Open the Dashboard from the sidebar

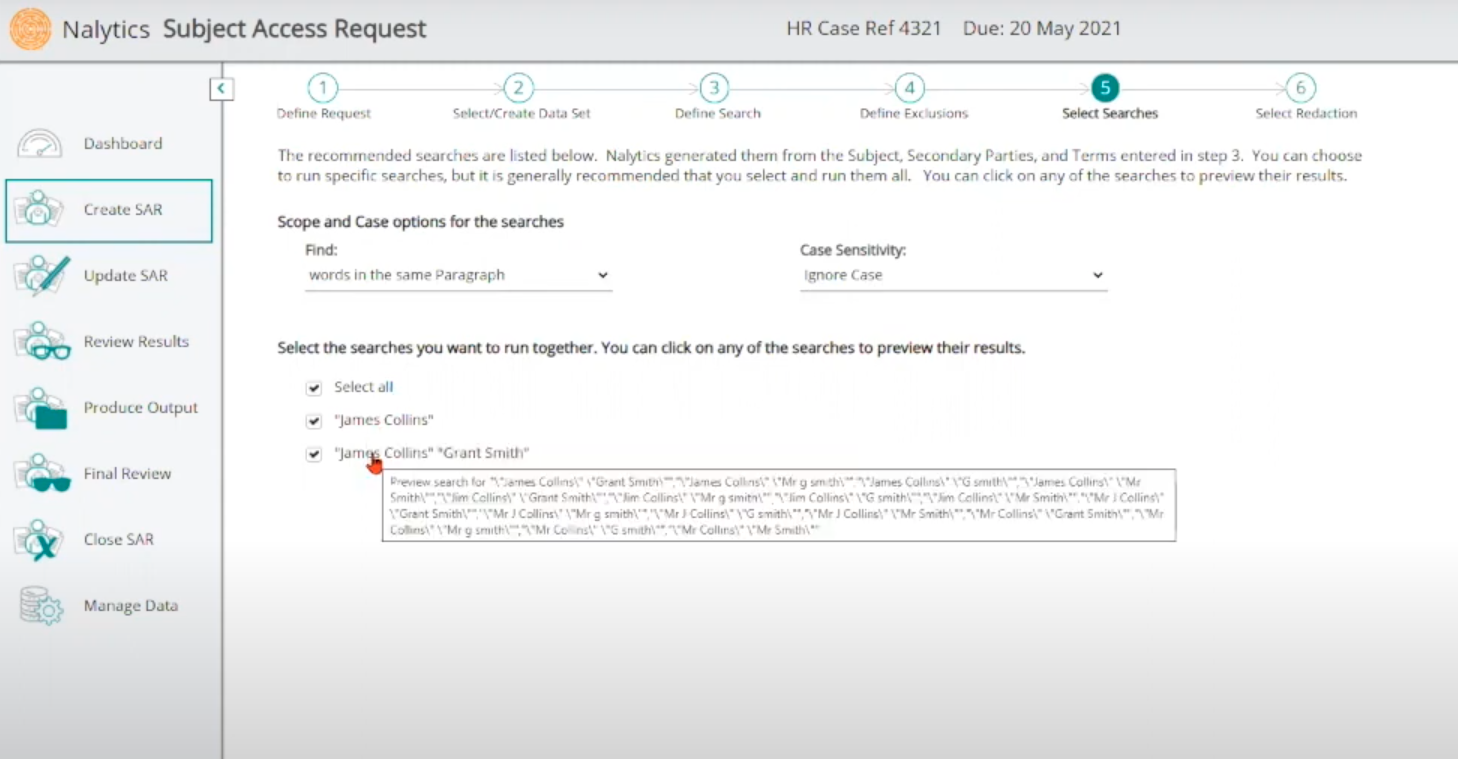[40, 143]
